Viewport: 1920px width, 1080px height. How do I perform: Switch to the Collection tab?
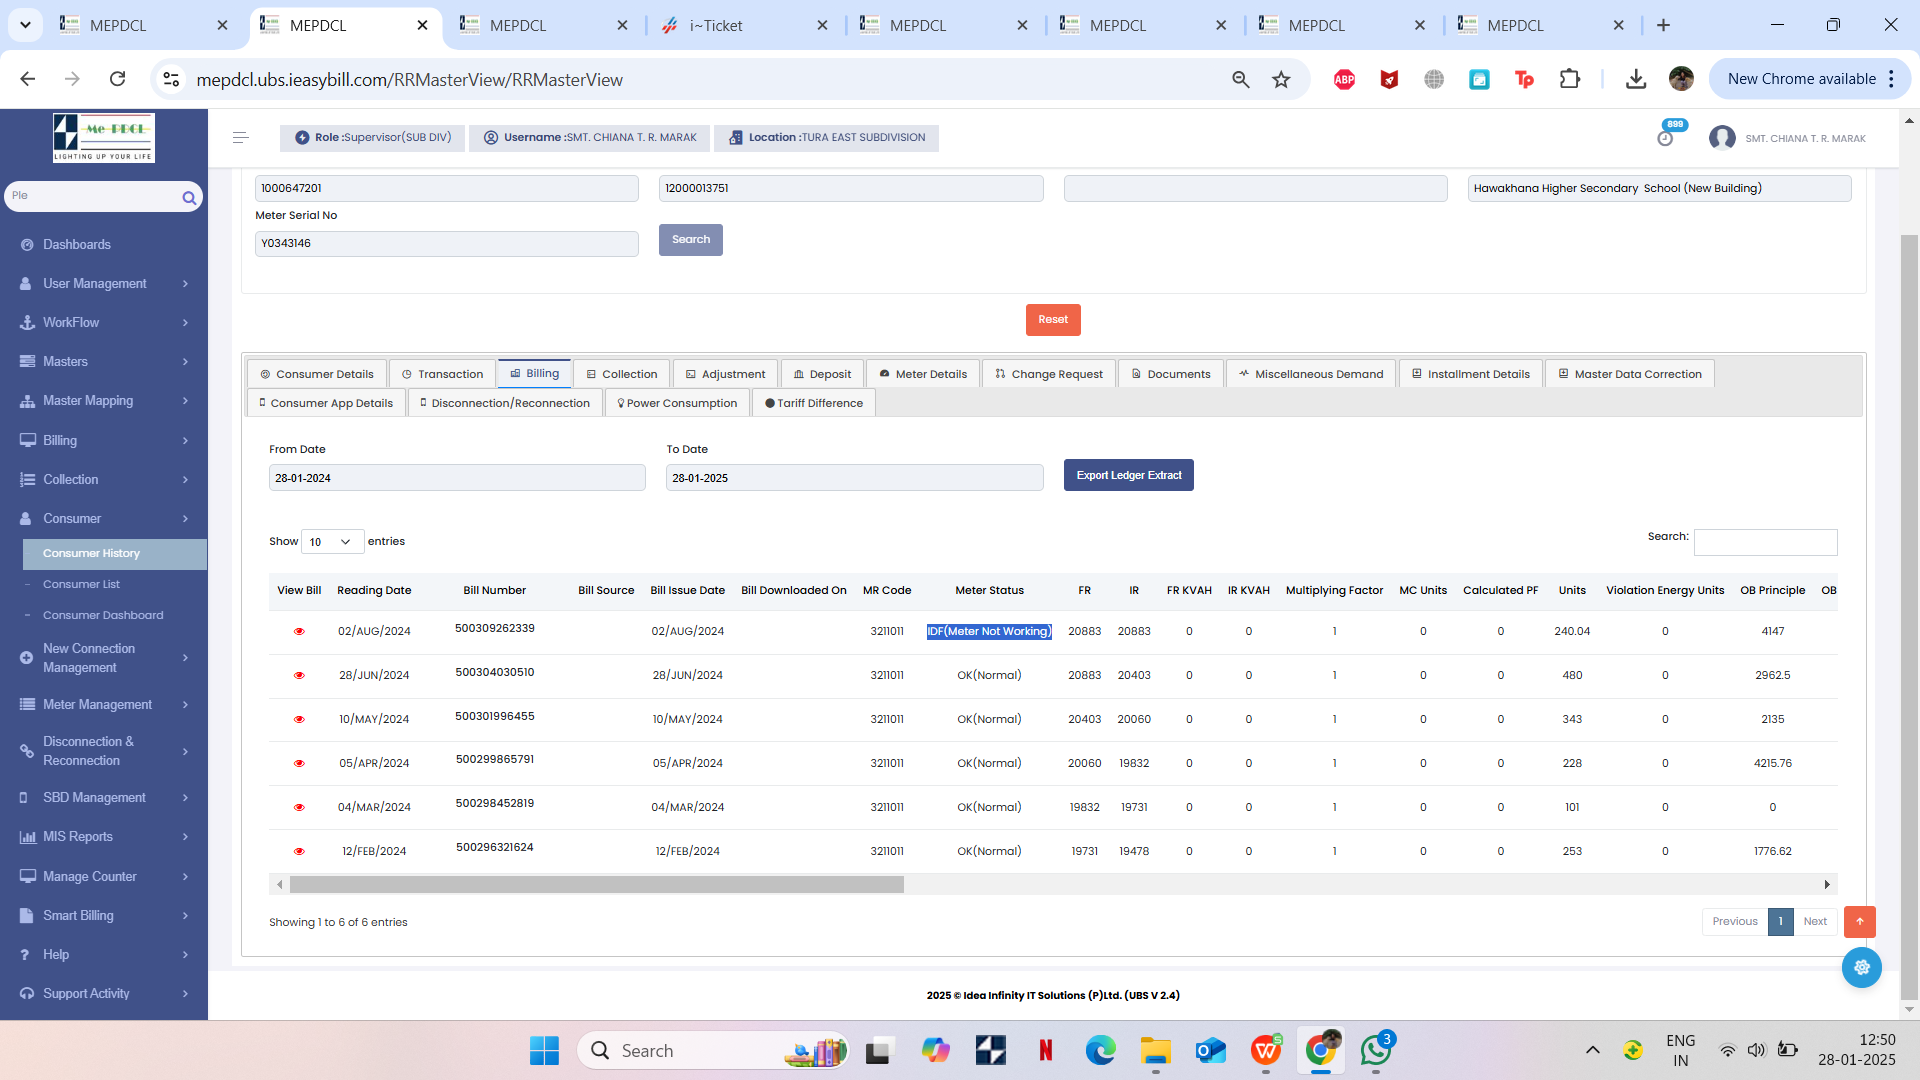(621, 374)
